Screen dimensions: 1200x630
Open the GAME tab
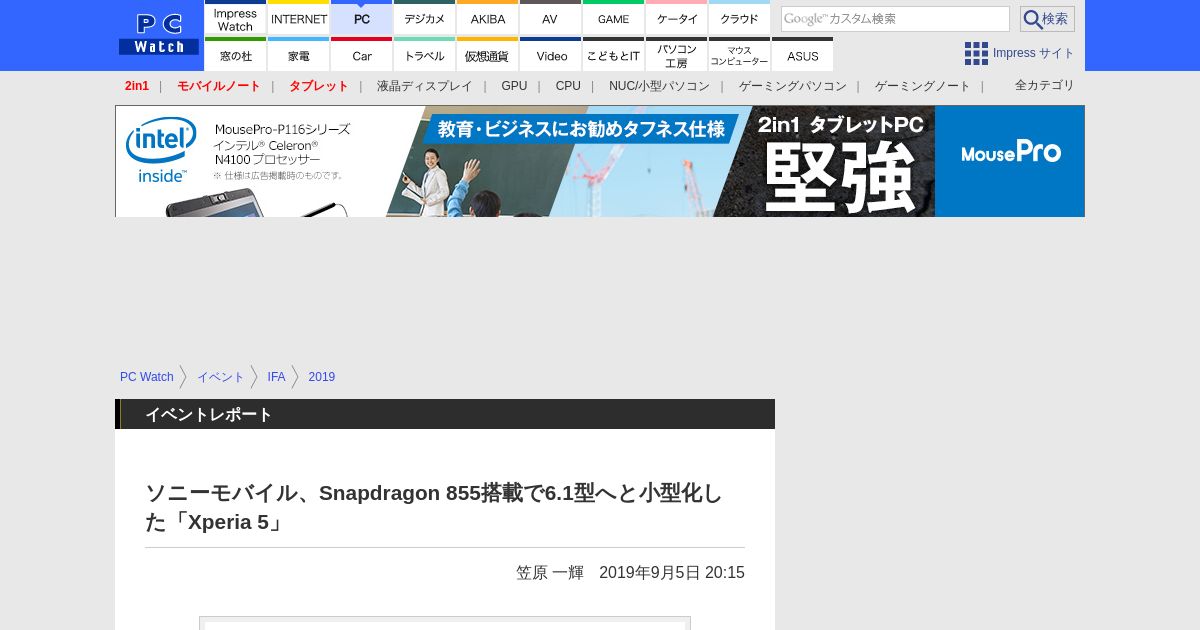613,17
